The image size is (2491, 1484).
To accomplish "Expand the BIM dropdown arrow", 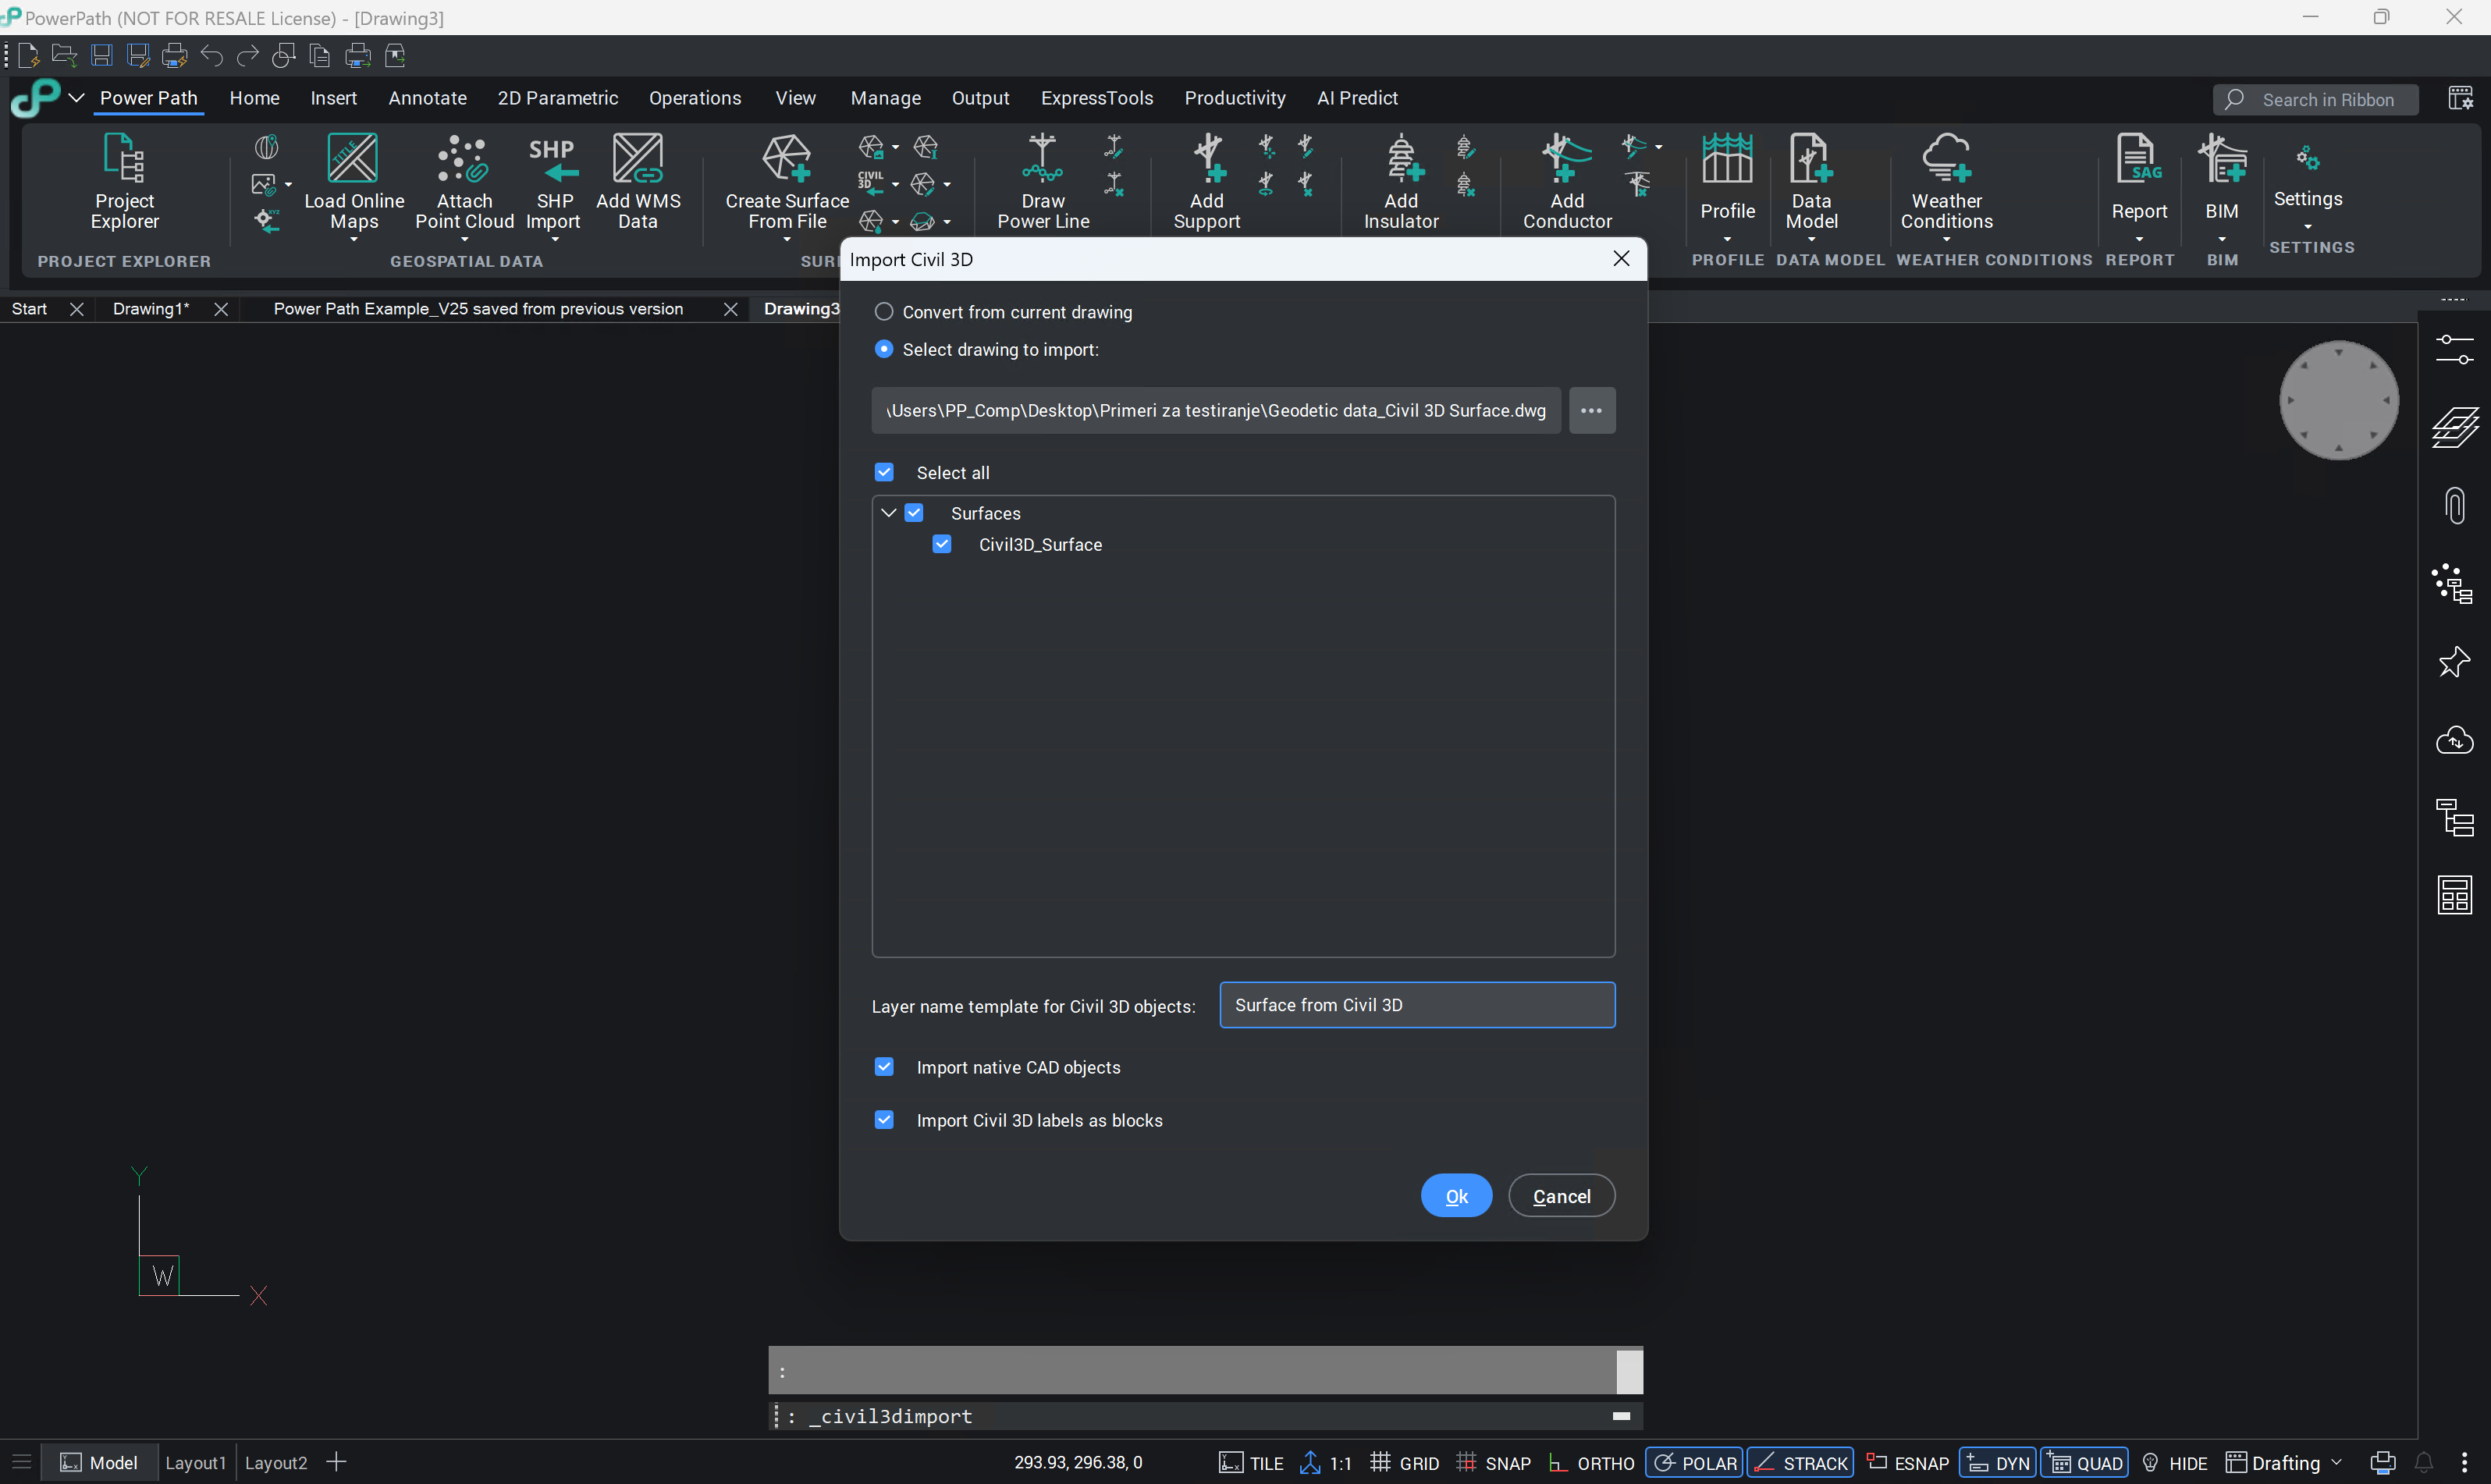I will (2222, 239).
